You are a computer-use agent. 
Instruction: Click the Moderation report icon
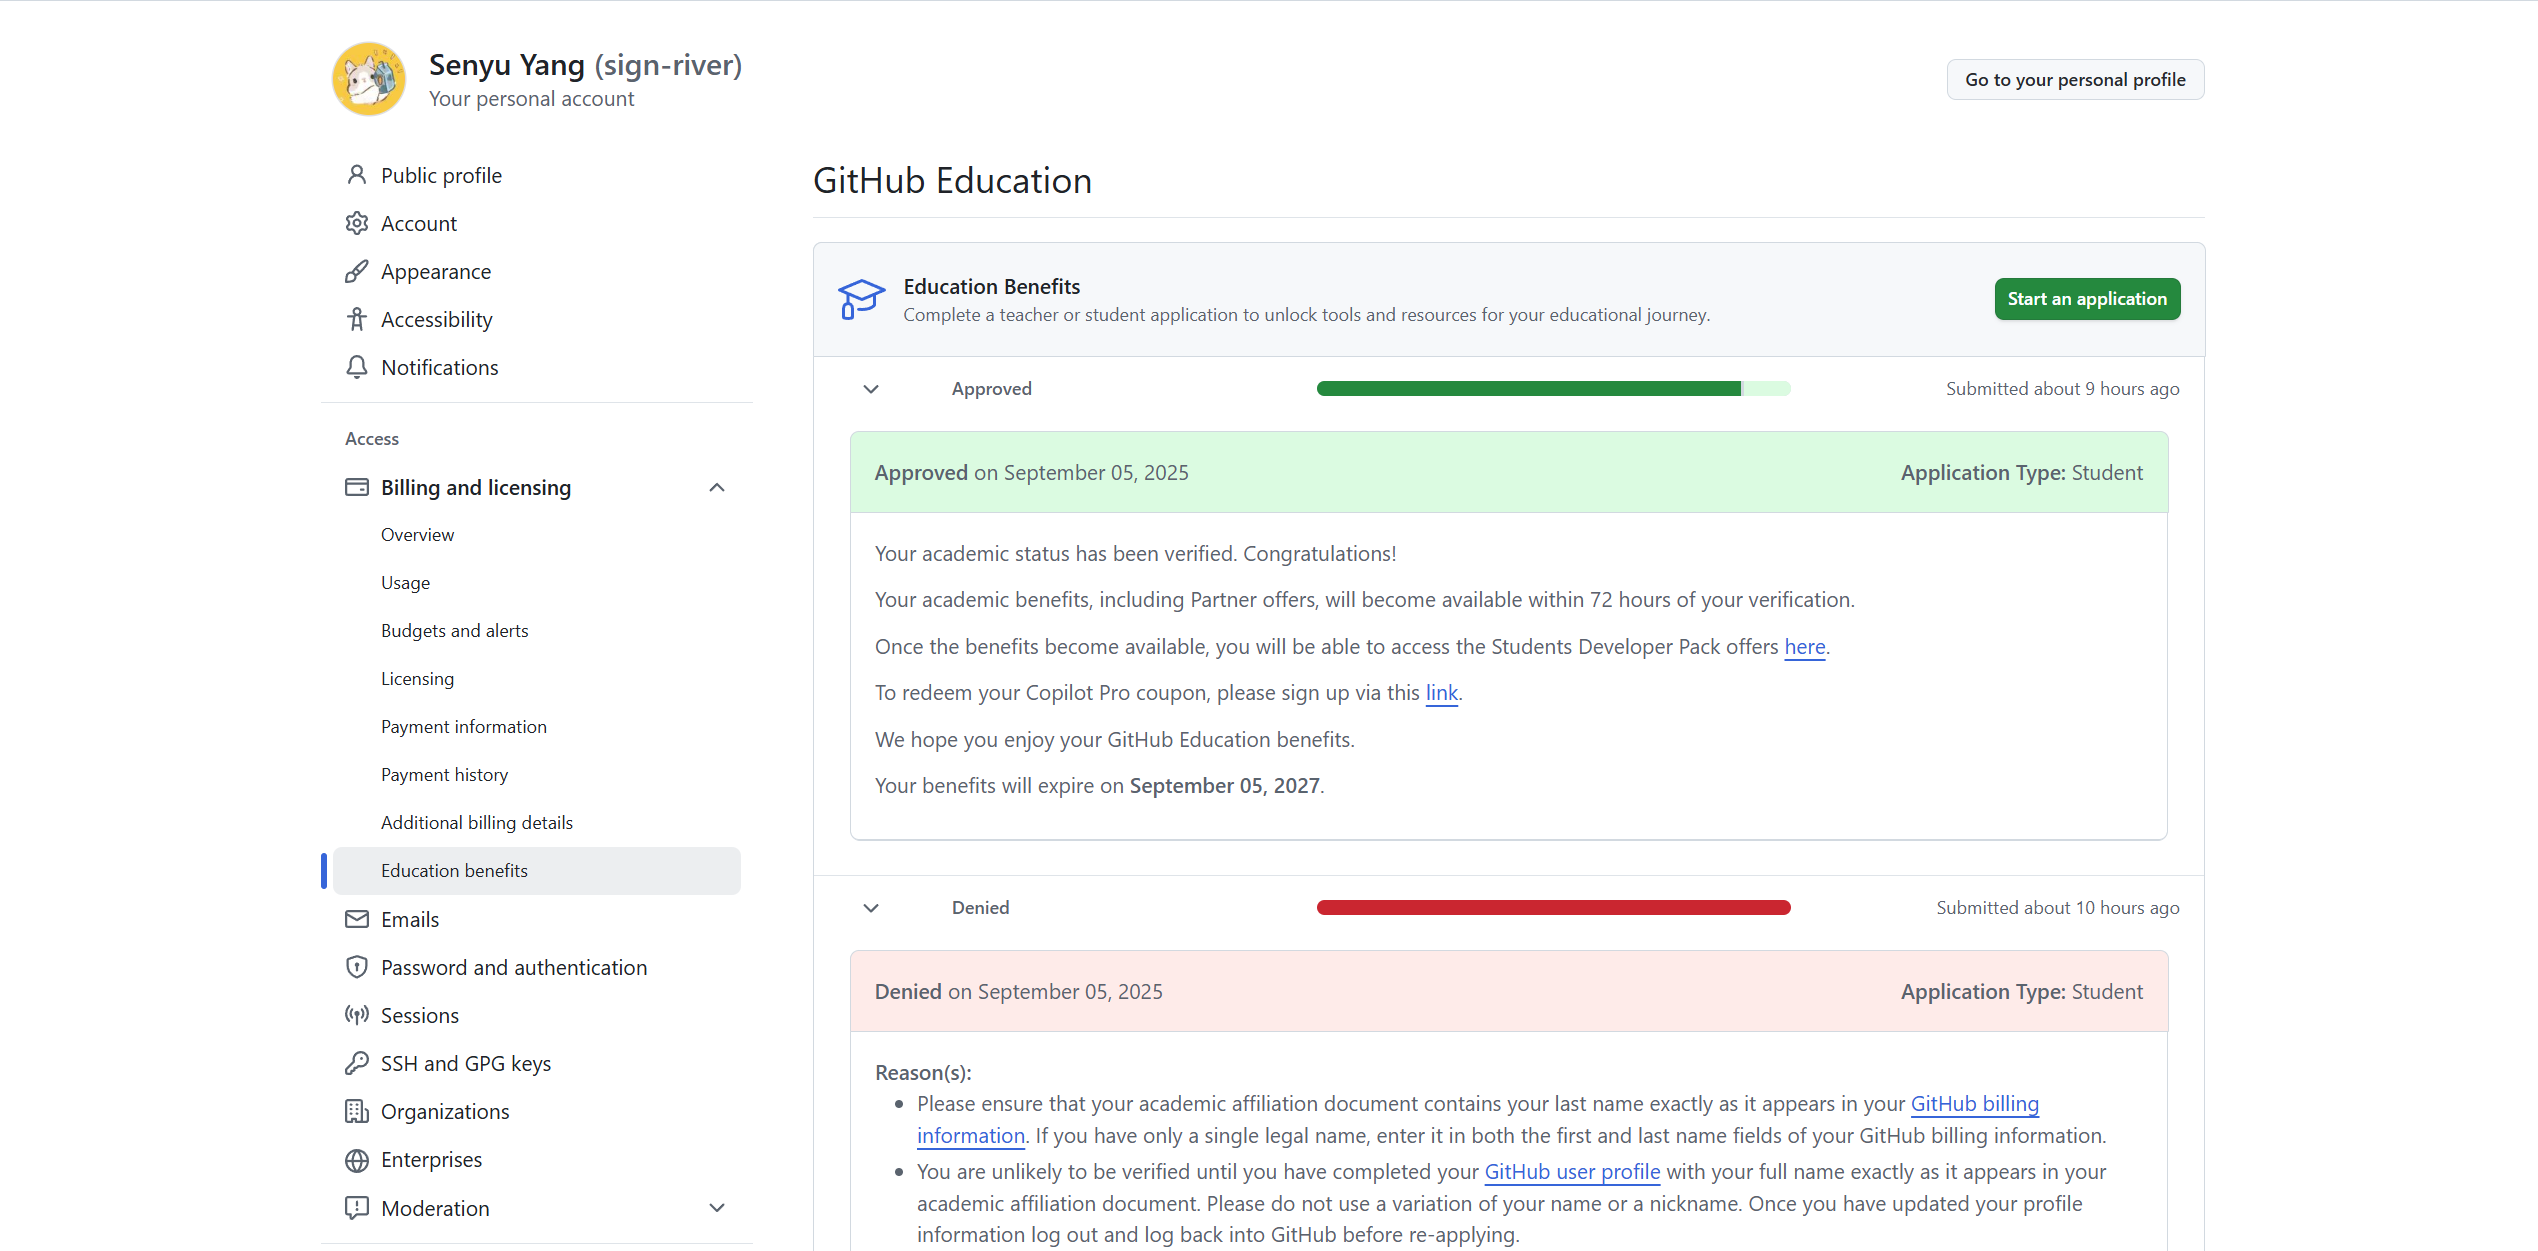[x=357, y=1208]
